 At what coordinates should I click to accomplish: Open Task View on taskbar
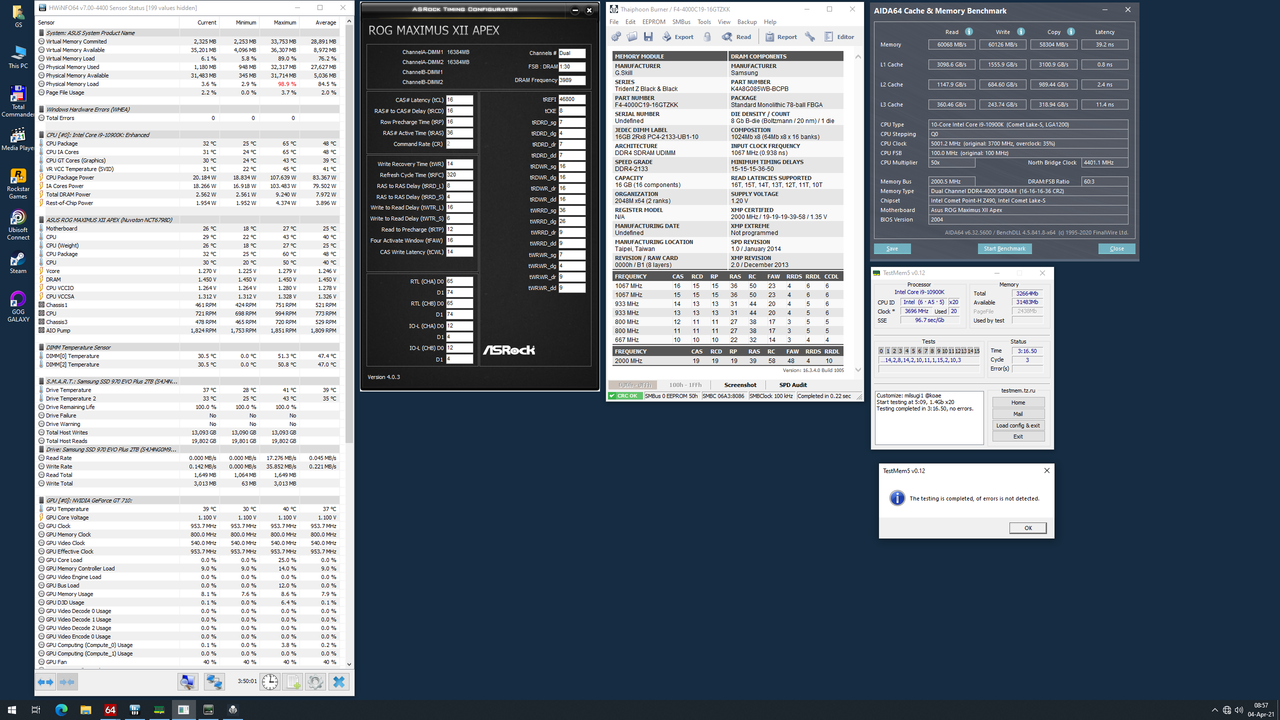(x=36, y=710)
